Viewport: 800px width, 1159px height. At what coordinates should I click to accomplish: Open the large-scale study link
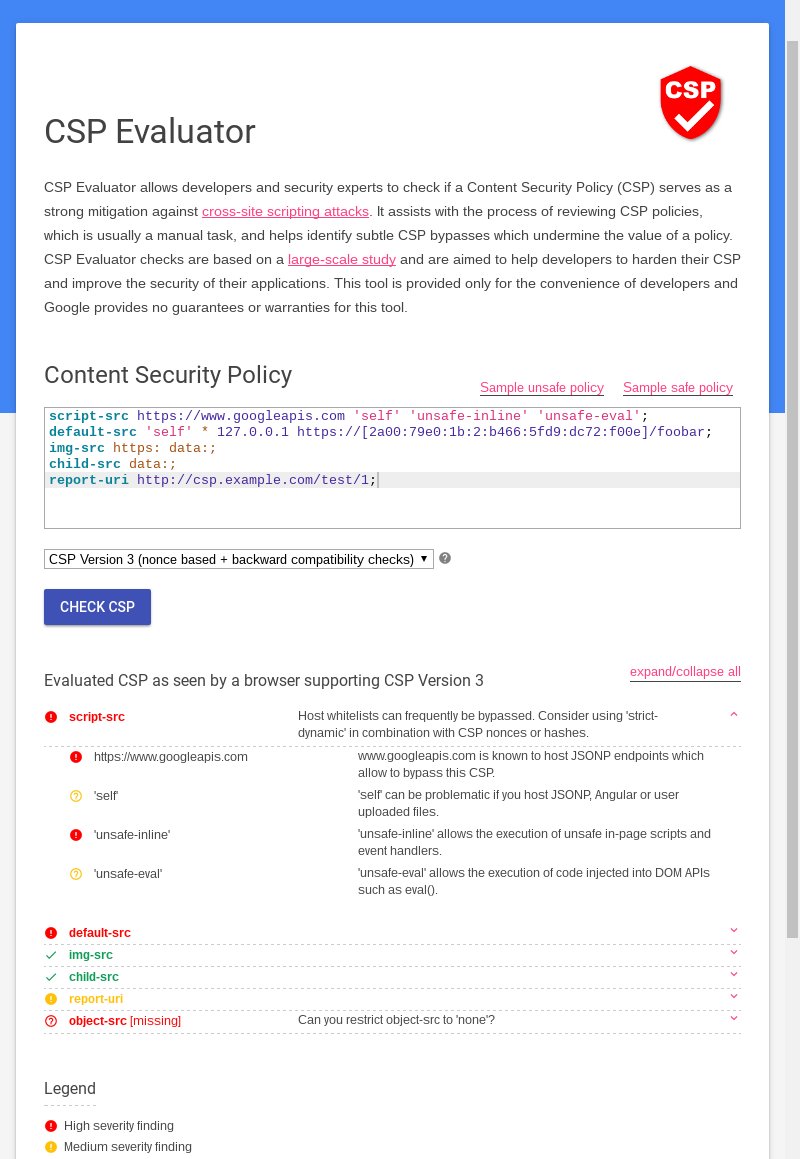point(342,259)
